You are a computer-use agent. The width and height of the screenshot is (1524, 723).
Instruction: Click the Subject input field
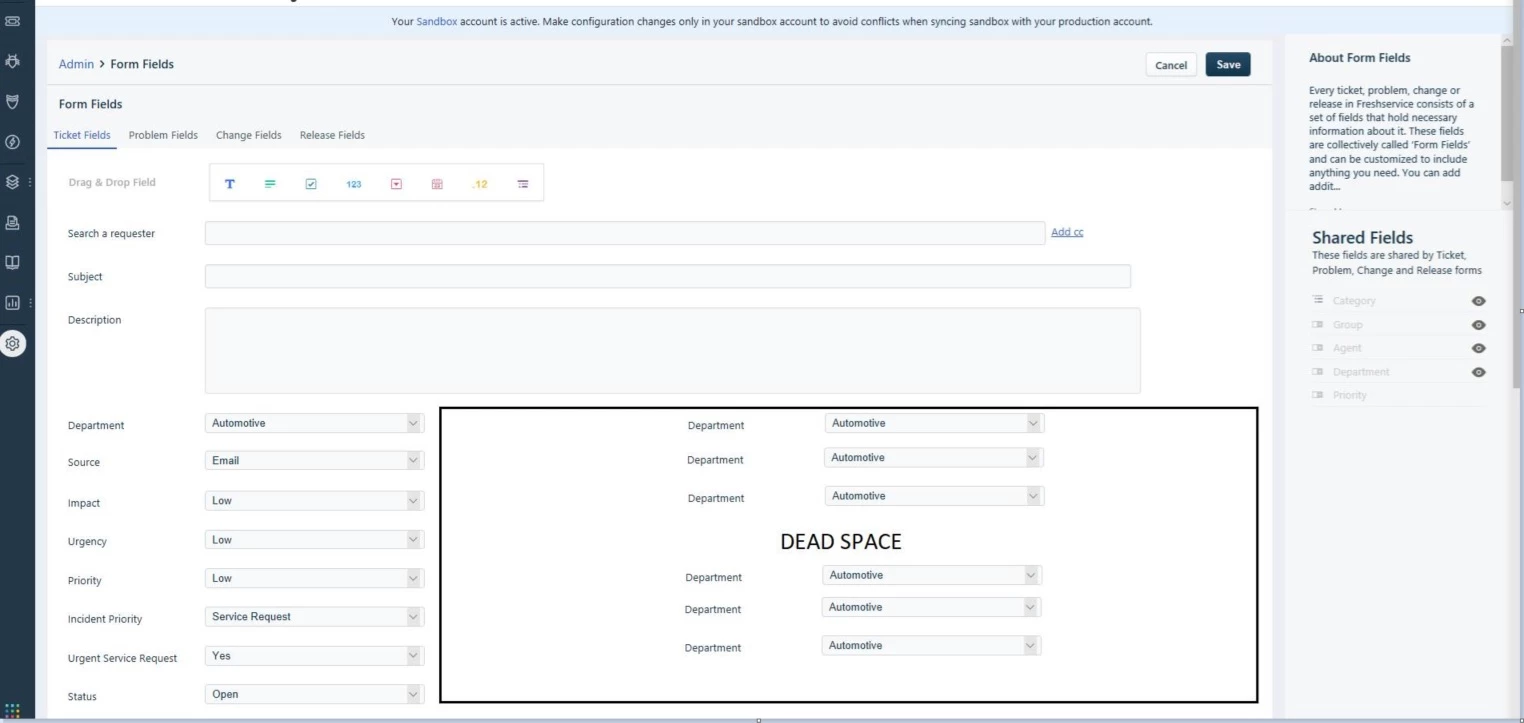668,276
